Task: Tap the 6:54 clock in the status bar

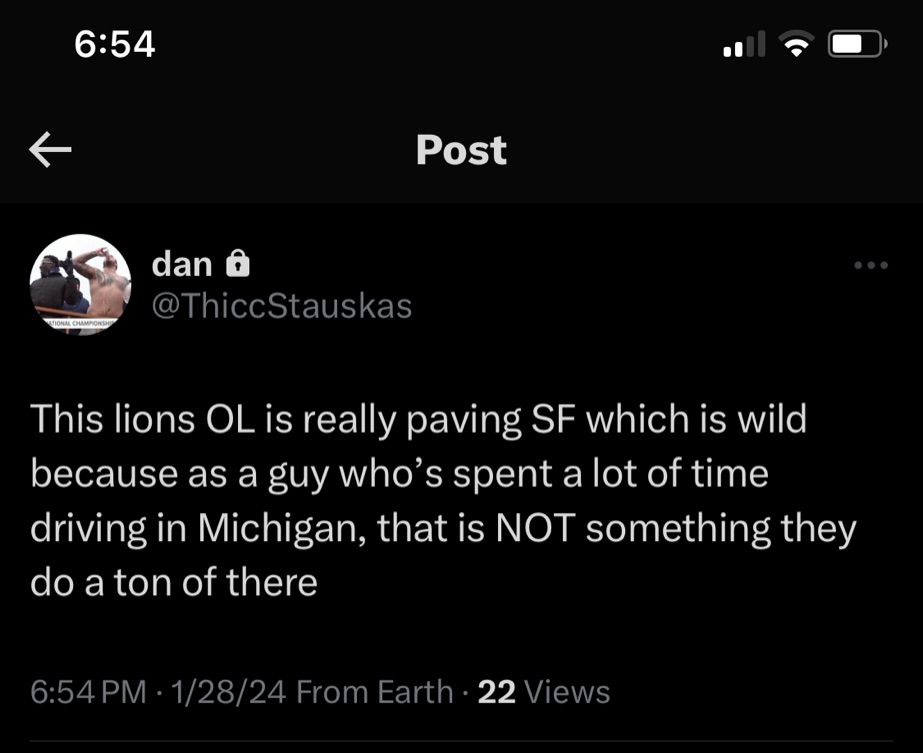Action: tap(115, 43)
